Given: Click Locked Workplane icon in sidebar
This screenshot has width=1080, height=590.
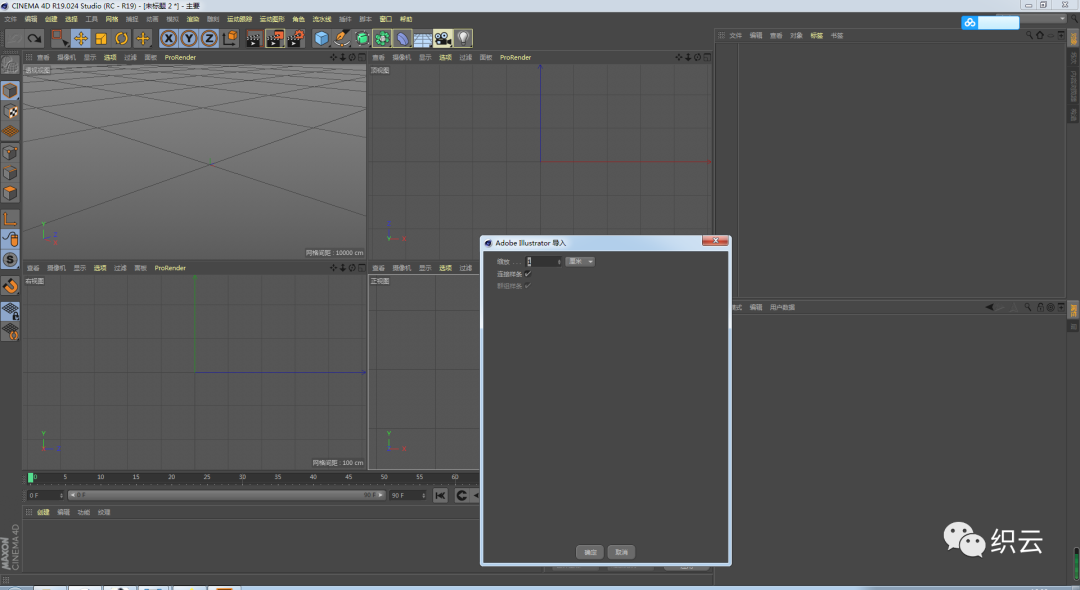Looking at the screenshot, I should tap(10, 311).
